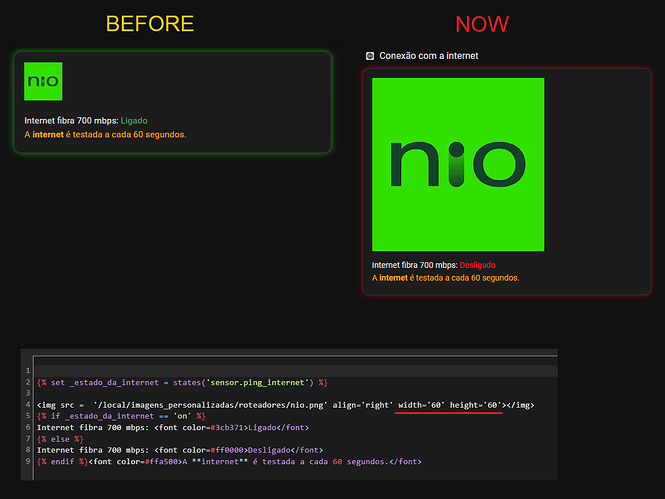Click the underlined width='60' attribute
The width and height of the screenshot is (665, 499).
click(421, 405)
